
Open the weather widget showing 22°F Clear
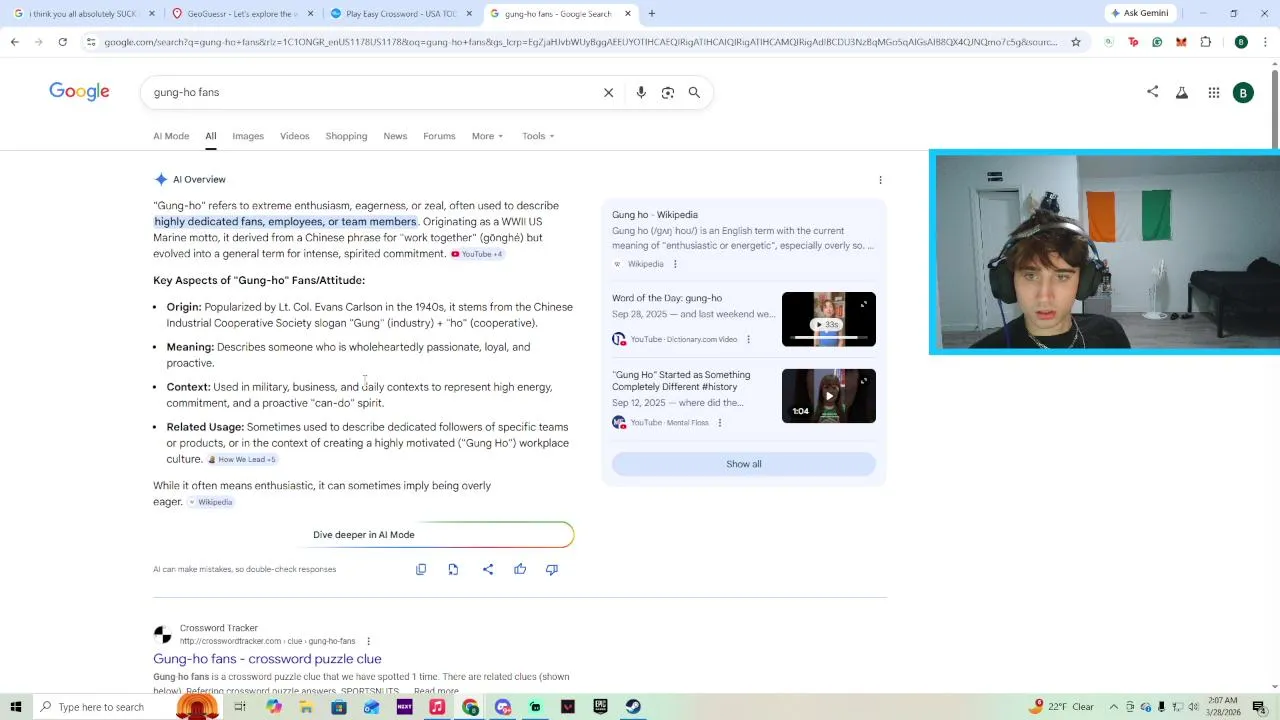point(1062,707)
